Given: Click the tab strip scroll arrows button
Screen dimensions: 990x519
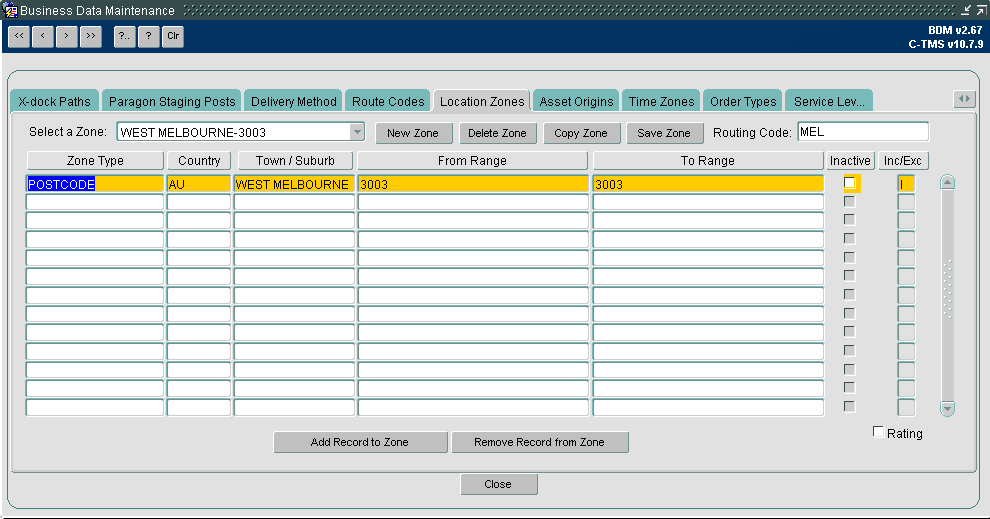Looking at the screenshot, I should [964, 99].
